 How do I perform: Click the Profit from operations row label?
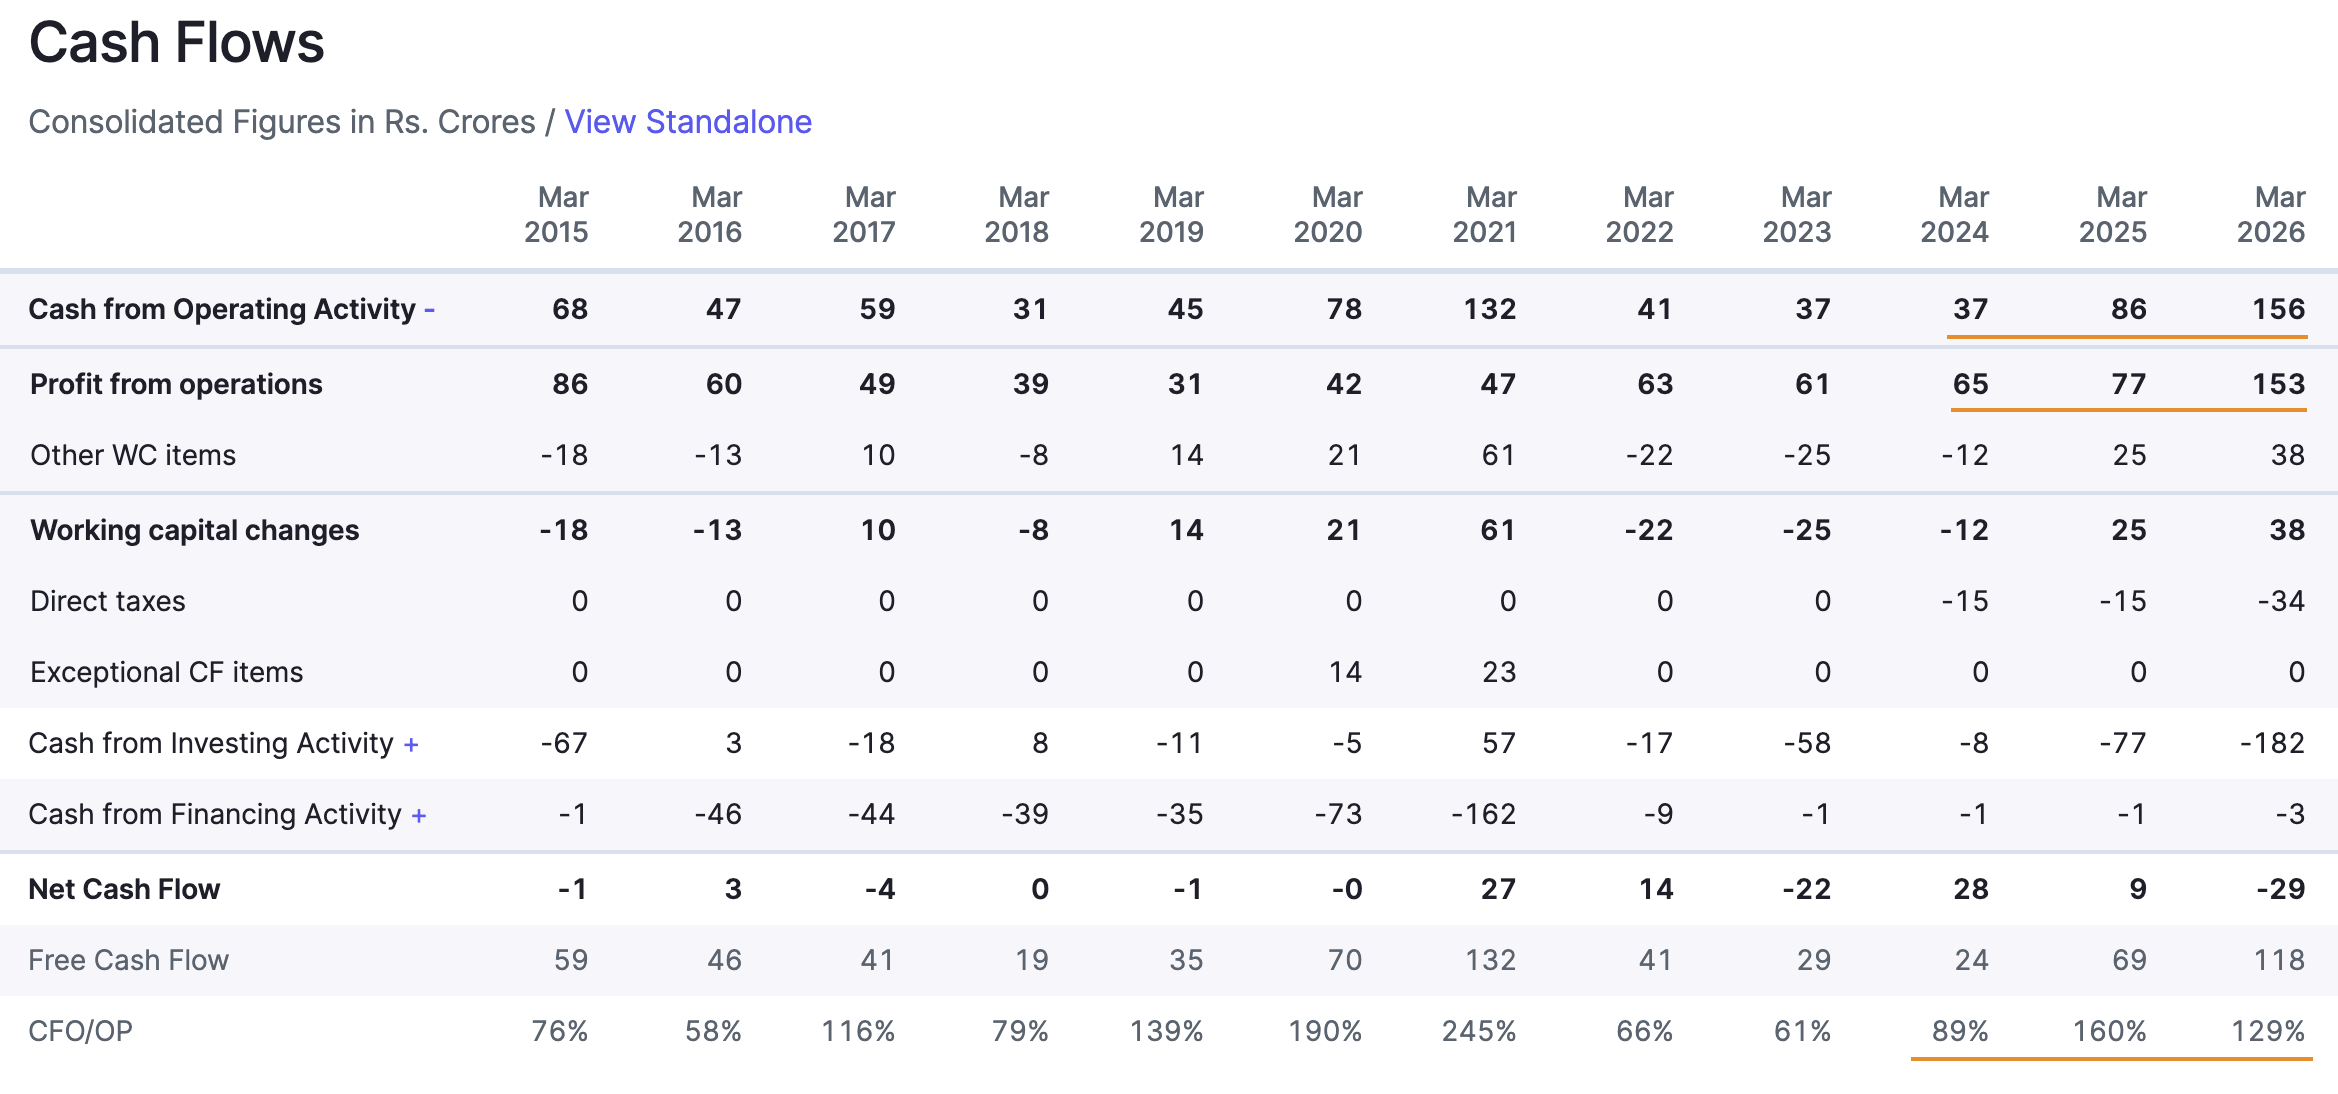(x=176, y=384)
